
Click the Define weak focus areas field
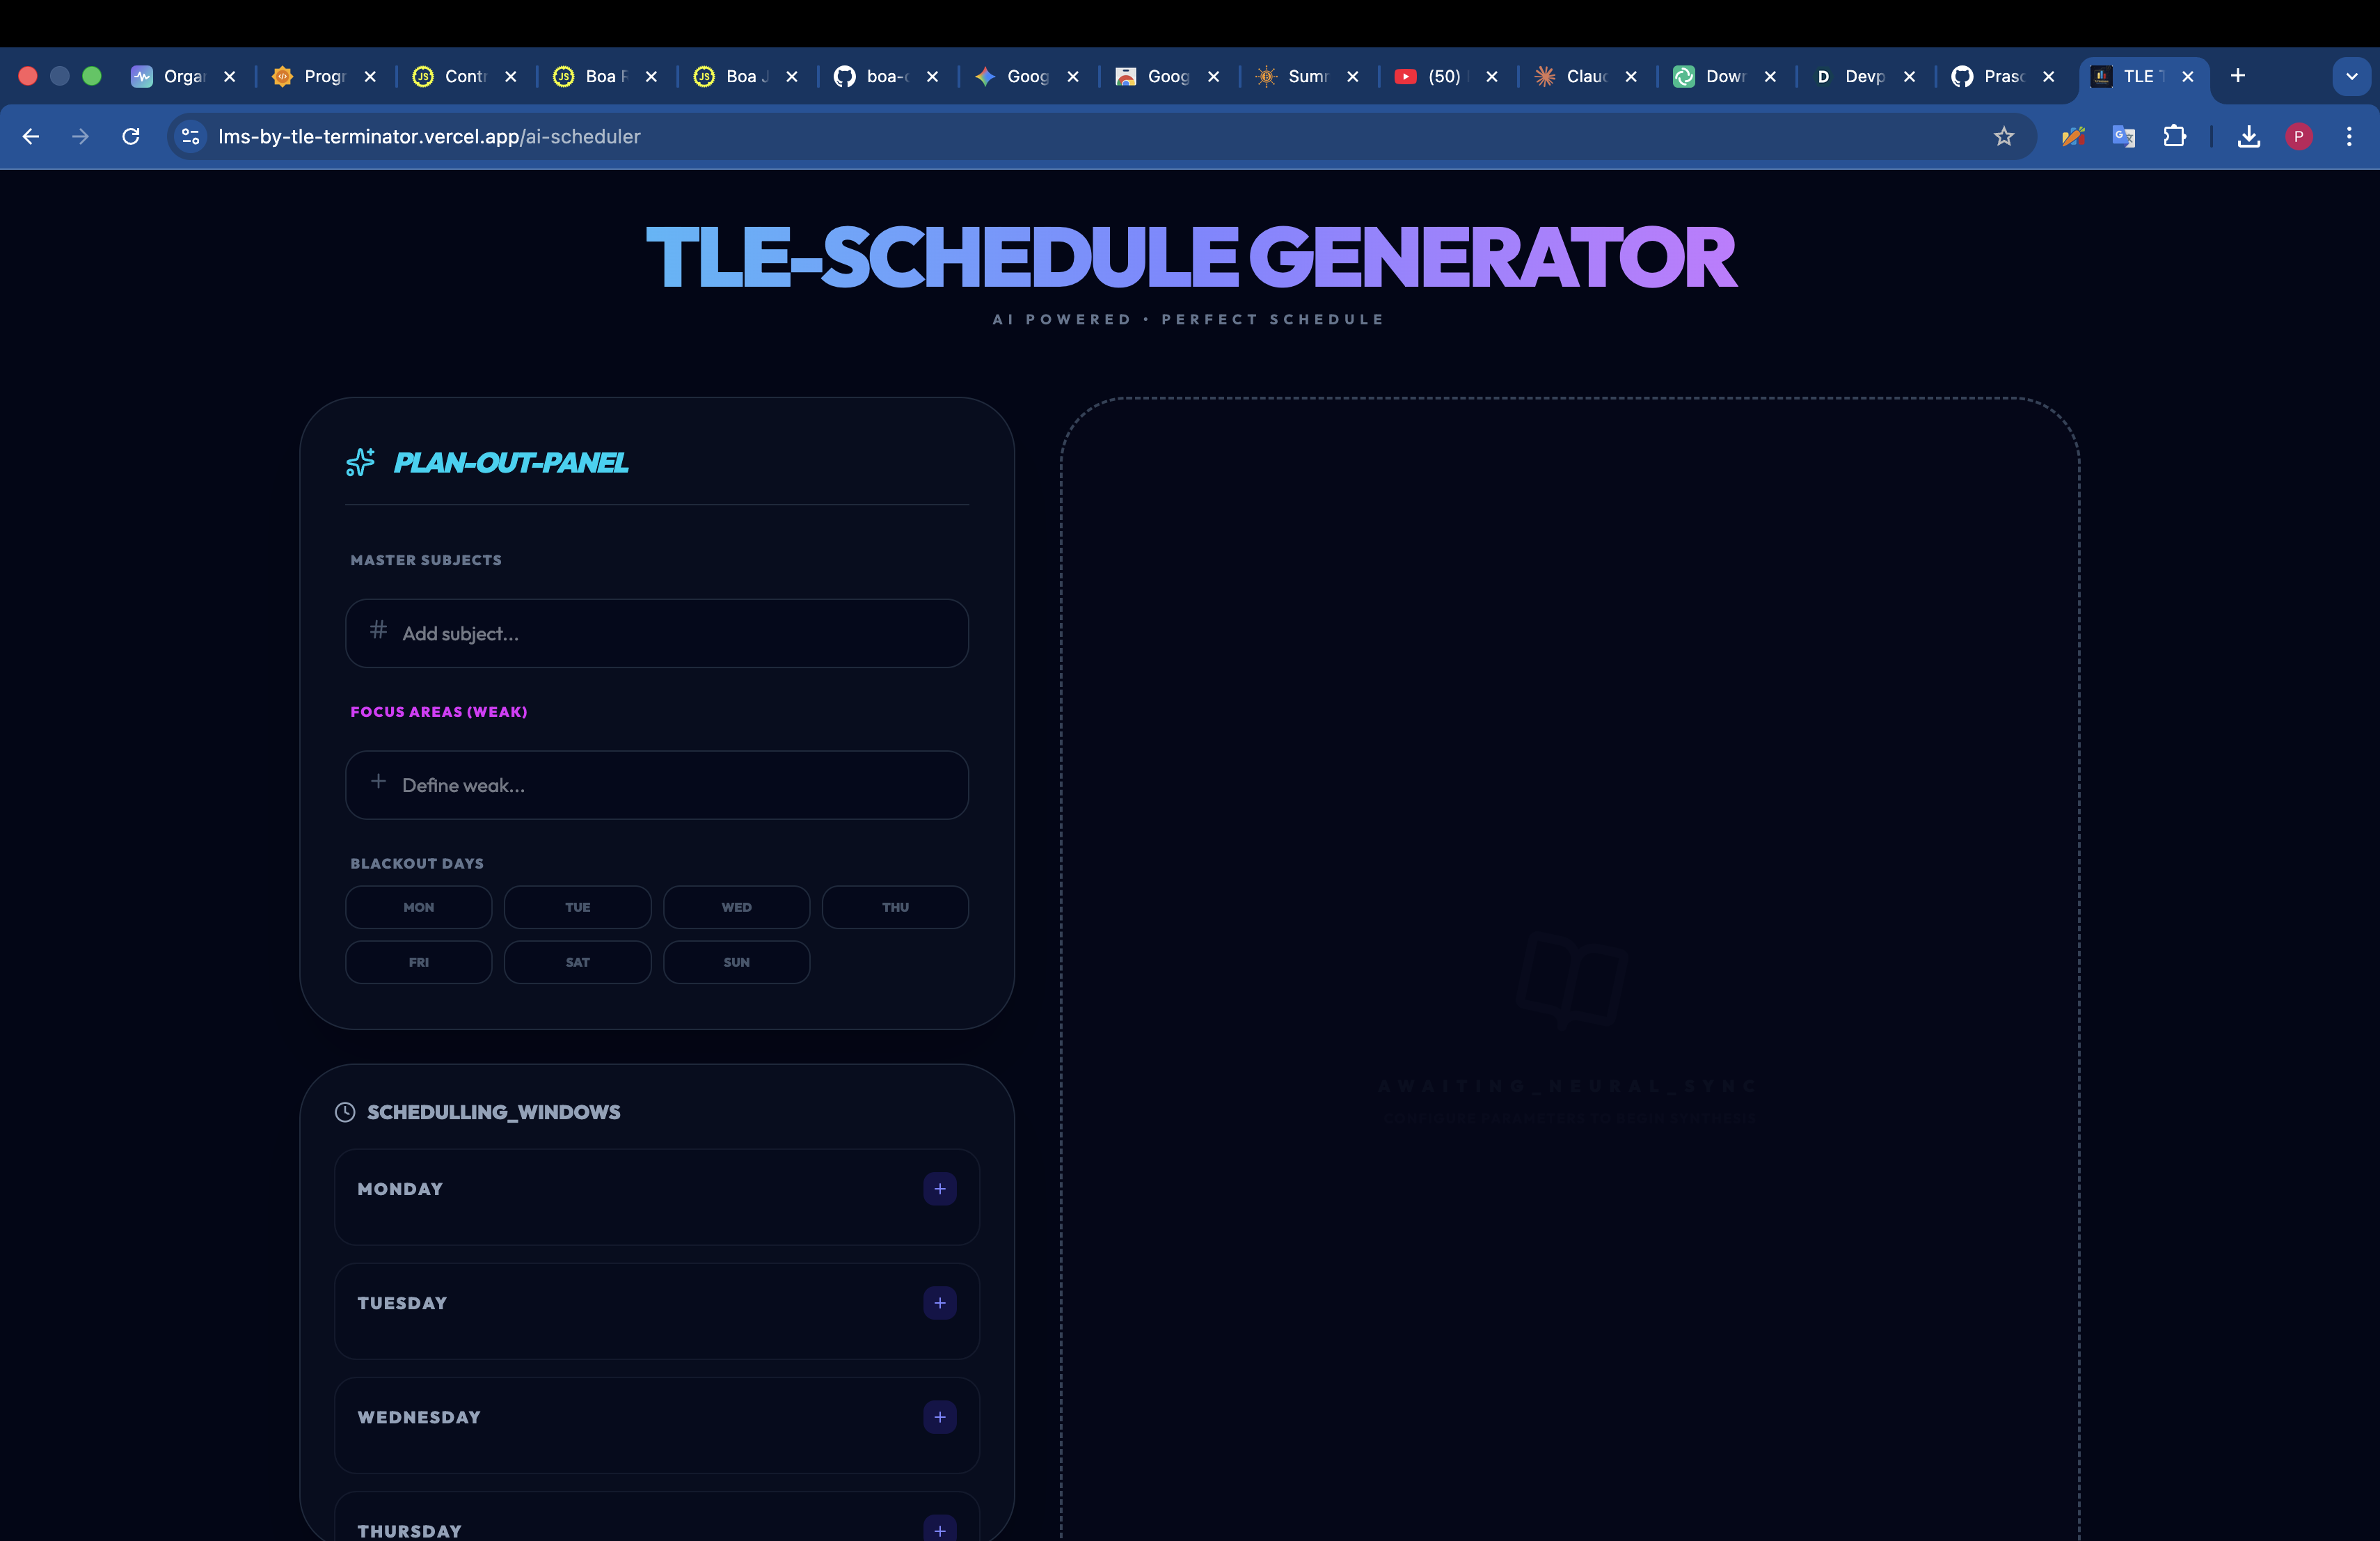[x=656, y=785]
